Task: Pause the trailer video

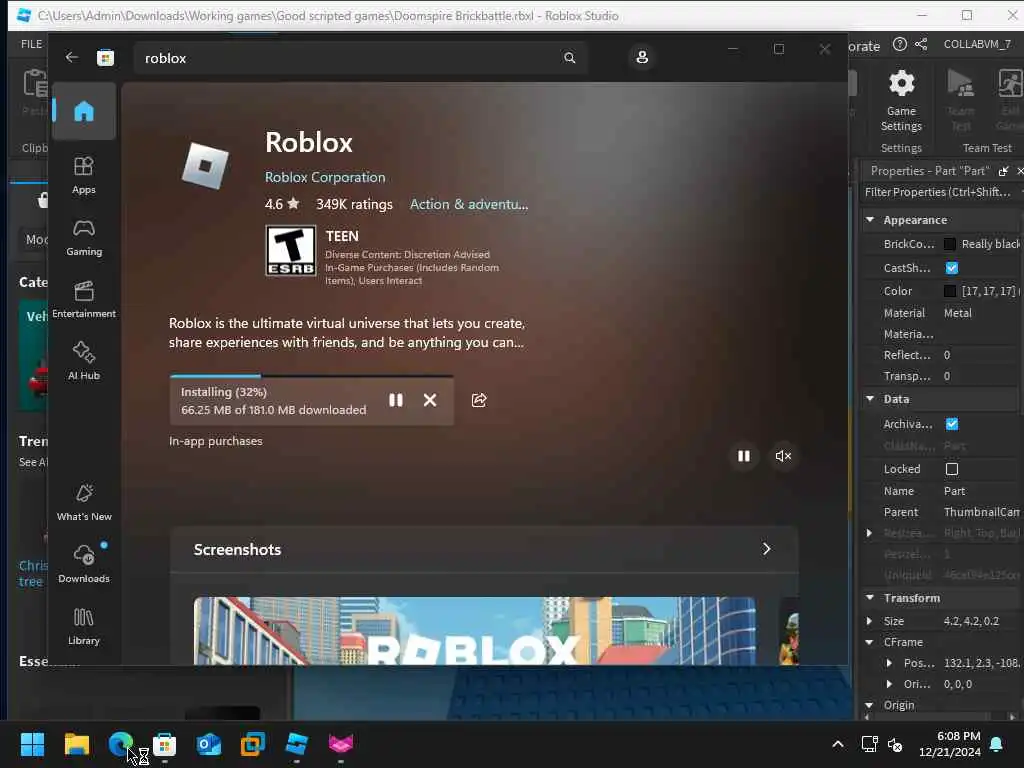Action: [x=743, y=456]
